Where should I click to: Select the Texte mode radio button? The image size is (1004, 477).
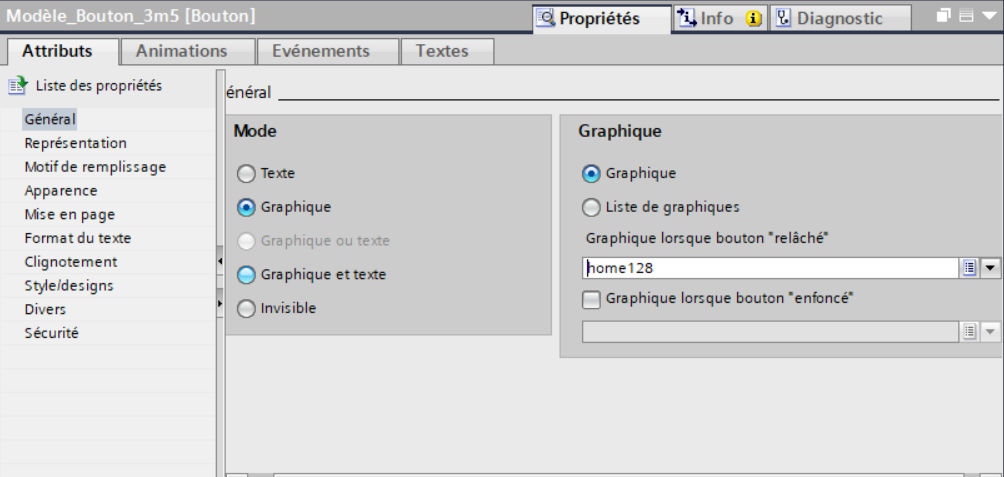(246, 173)
